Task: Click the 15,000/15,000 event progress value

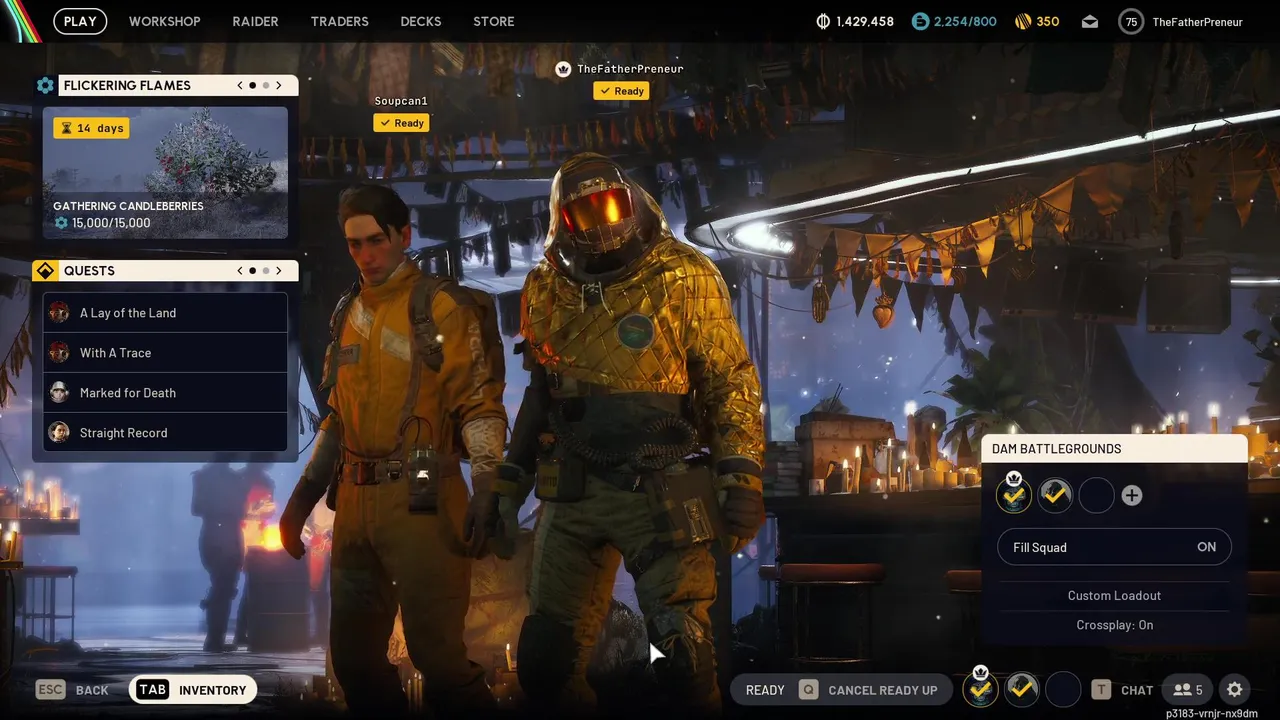Action: point(111,223)
